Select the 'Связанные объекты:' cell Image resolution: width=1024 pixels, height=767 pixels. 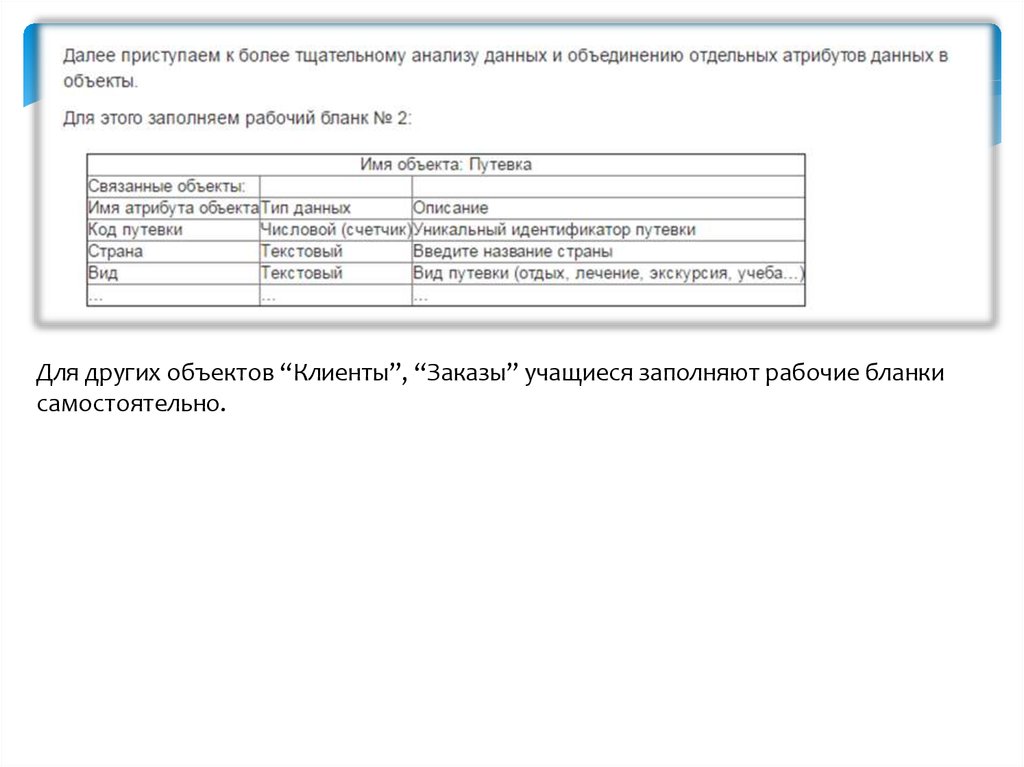pyautogui.click(x=173, y=186)
